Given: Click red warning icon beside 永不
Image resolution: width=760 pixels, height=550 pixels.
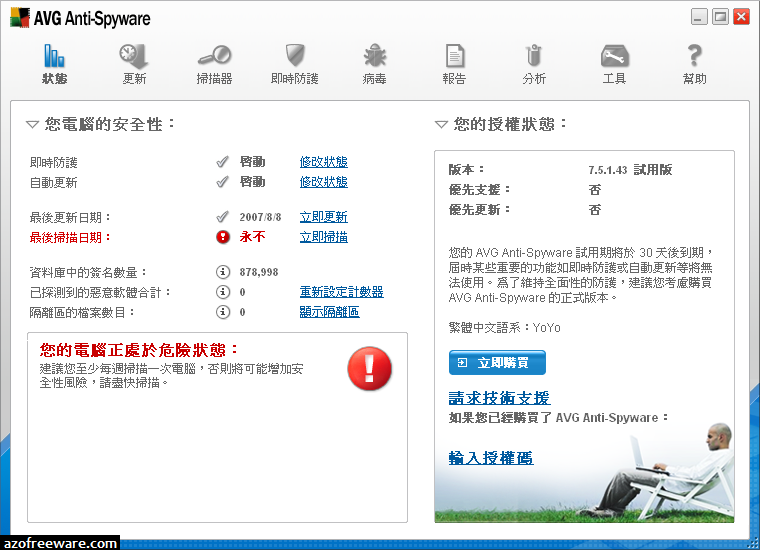Looking at the screenshot, I should (223, 237).
